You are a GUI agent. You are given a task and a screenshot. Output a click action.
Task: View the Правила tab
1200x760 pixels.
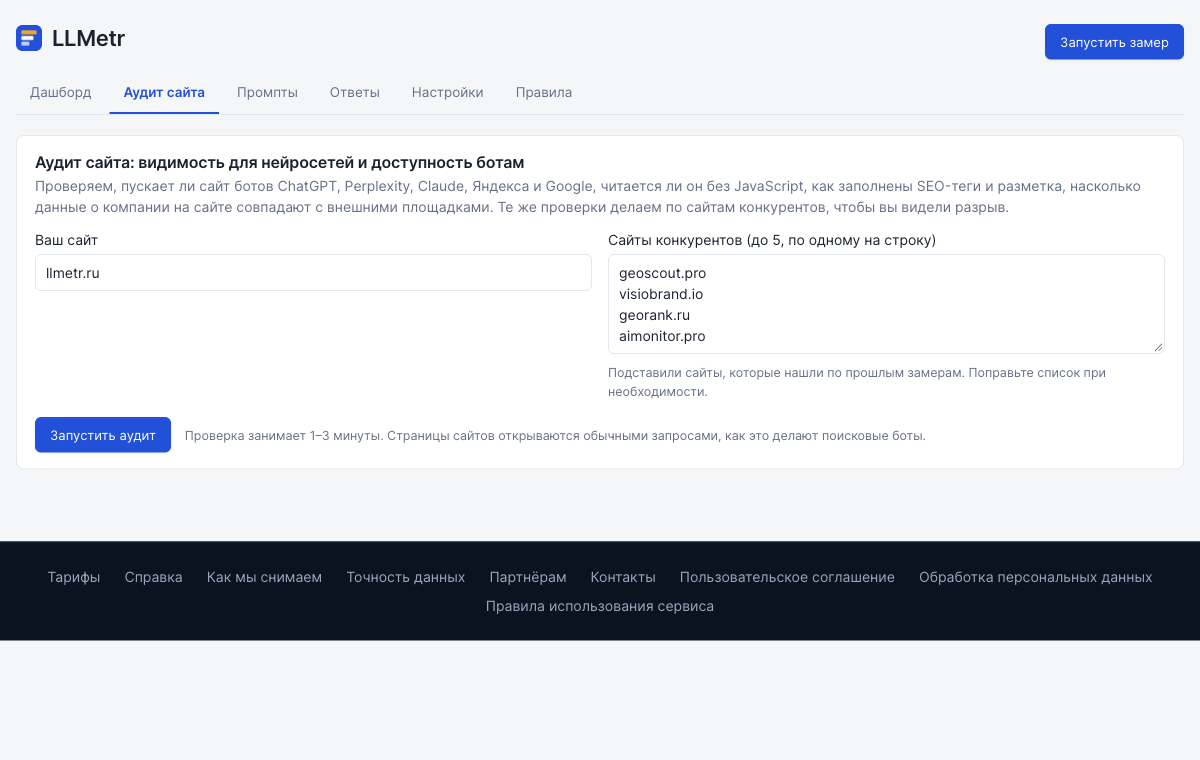[544, 93]
